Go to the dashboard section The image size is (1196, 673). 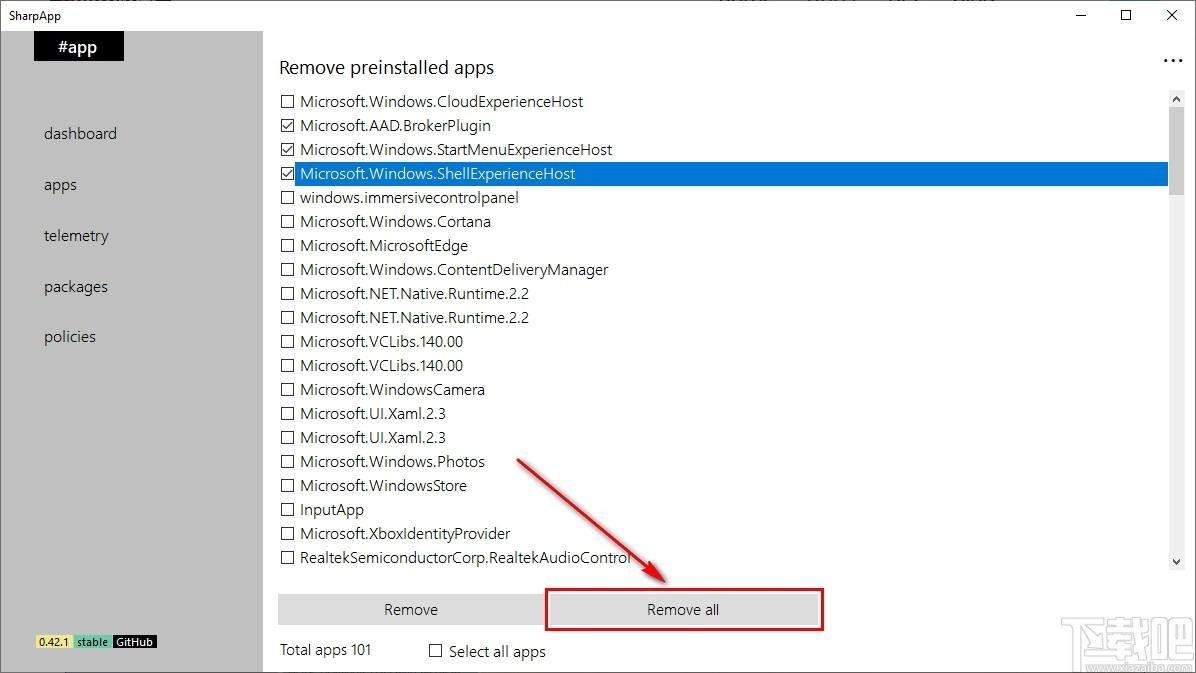pyautogui.click(x=80, y=134)
